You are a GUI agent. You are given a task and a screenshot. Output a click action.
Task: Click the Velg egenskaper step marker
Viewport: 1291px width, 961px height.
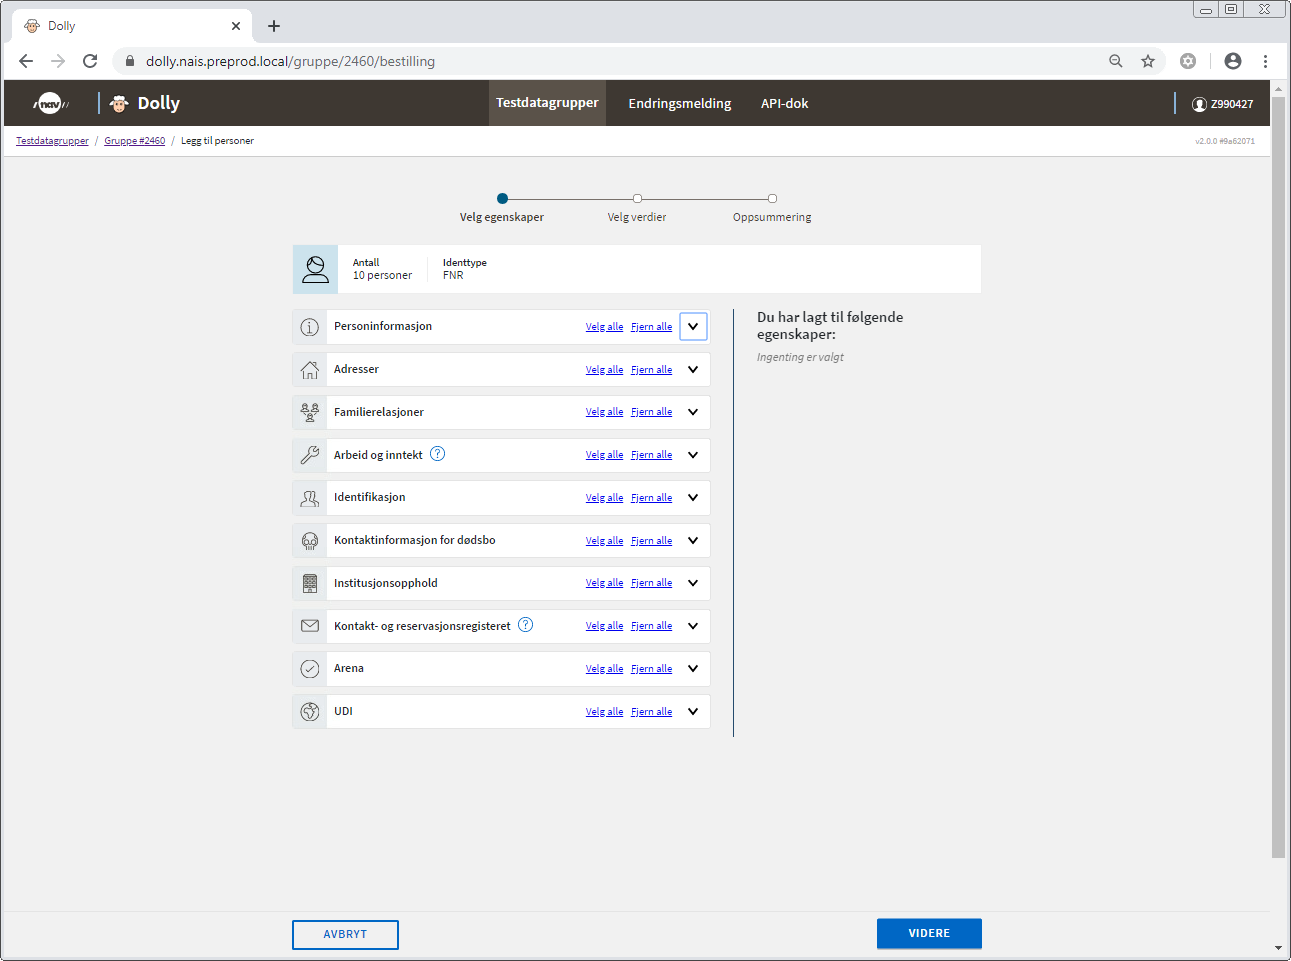[x=502, y=198]
